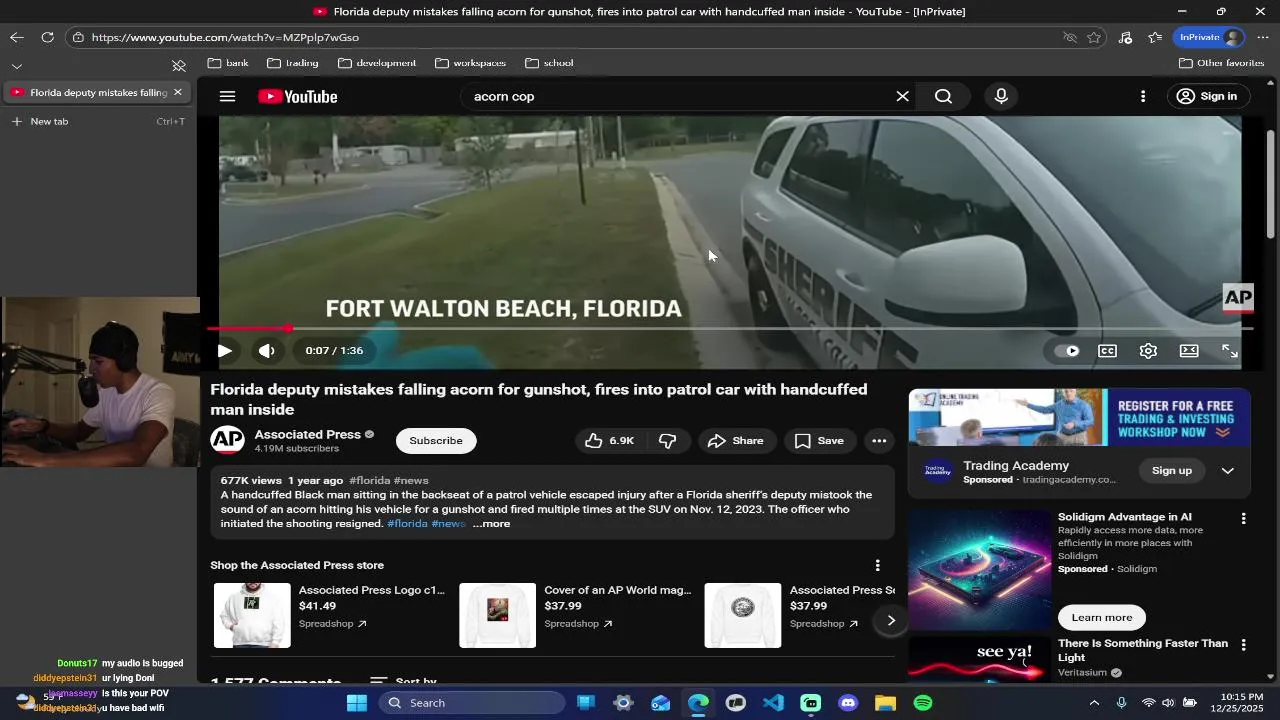Screen dimensions: 1280x720
Task: Open the Trading Academy banner image
Action: [1079, 417]
